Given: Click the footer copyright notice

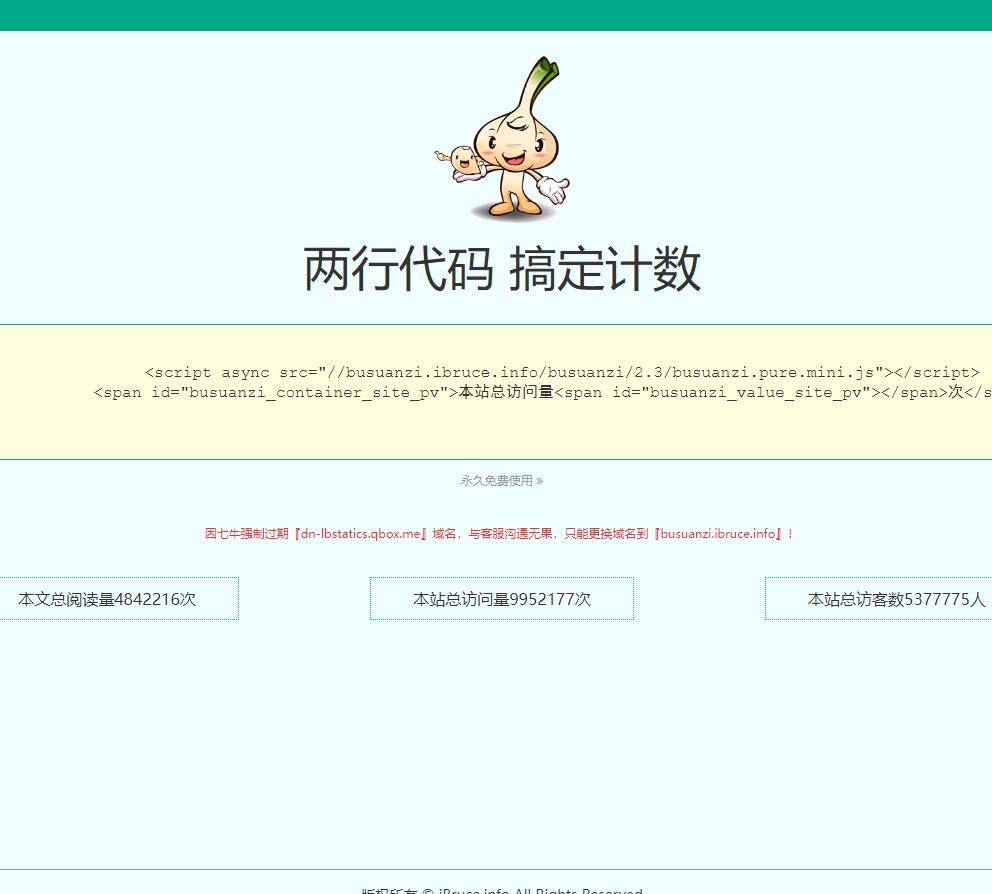Looking at the screenshot, I should click(500, 890).
